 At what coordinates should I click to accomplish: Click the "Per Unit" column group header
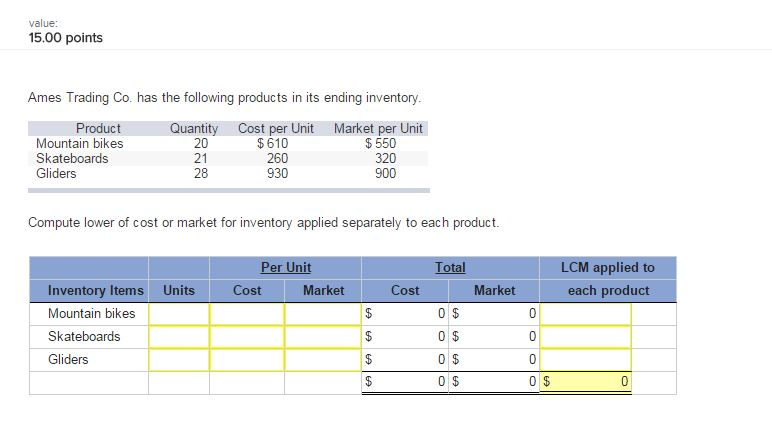(x=285, y=268)
